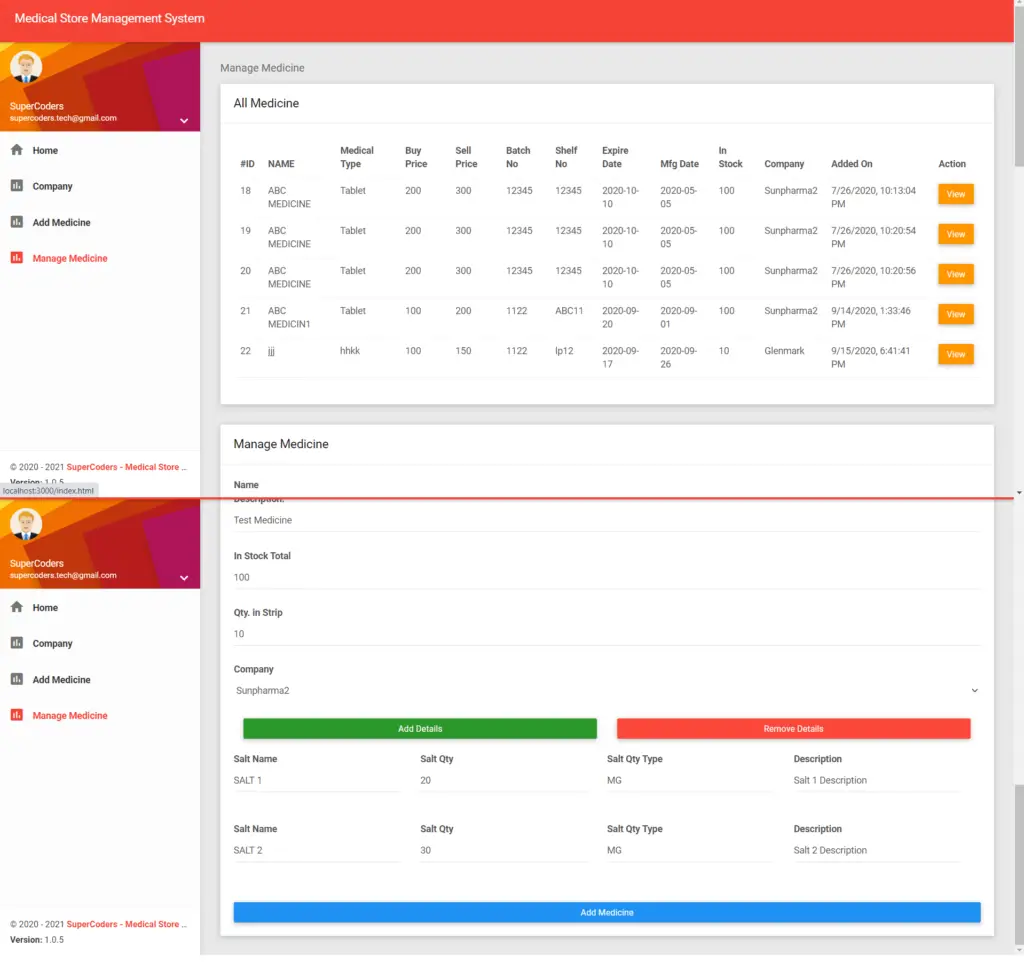
Task: Open the SuperCoders profile avatar
Action: (25, 66)
